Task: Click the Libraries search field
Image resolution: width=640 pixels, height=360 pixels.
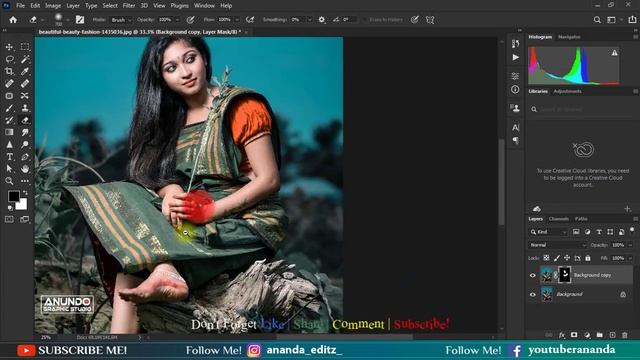Action: pyautogui.click(x=582, y=109)
